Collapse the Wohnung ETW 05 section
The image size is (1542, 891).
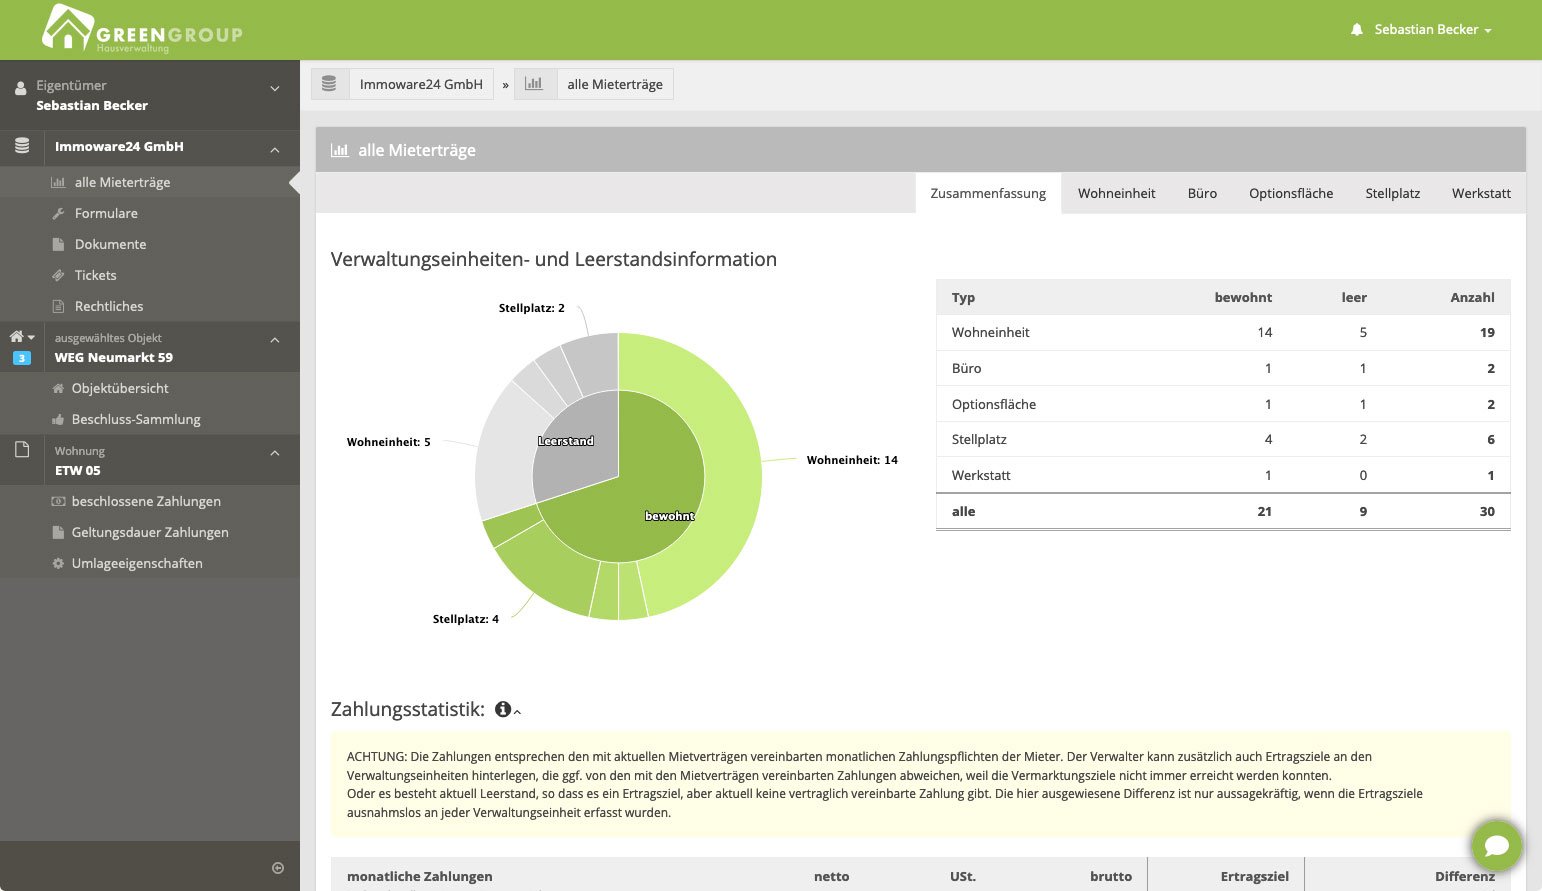coord(275,453)
